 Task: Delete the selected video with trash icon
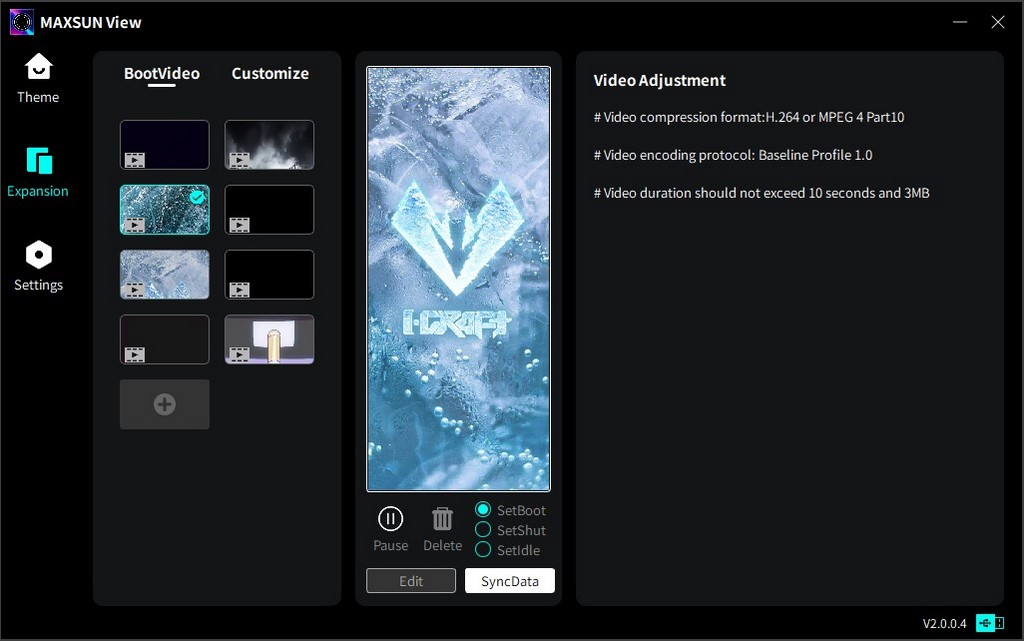pyautogui.click(x=442, y=529)
